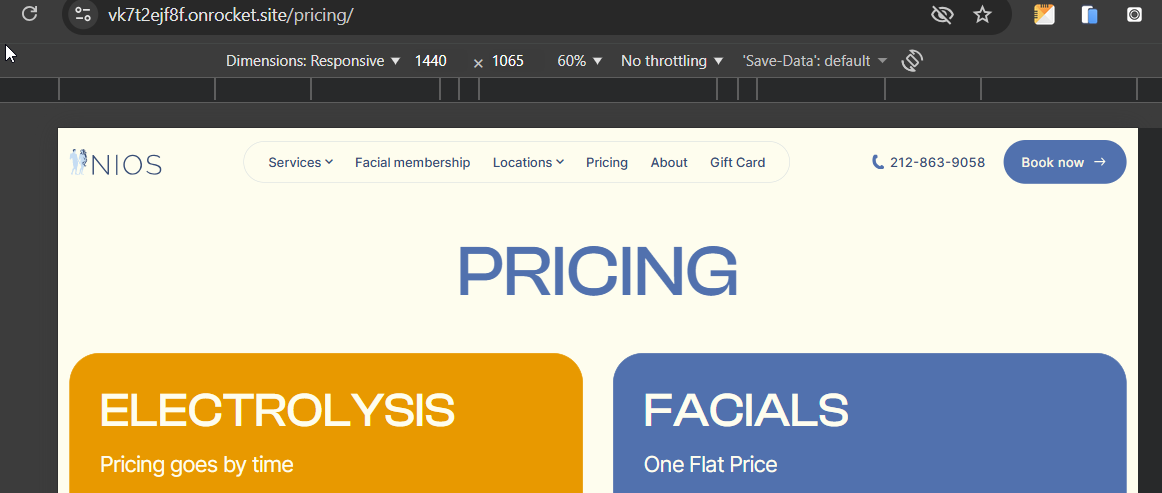
Task: Expand the Locations menu
Action: pyautogui.click(x=528, y=162)
